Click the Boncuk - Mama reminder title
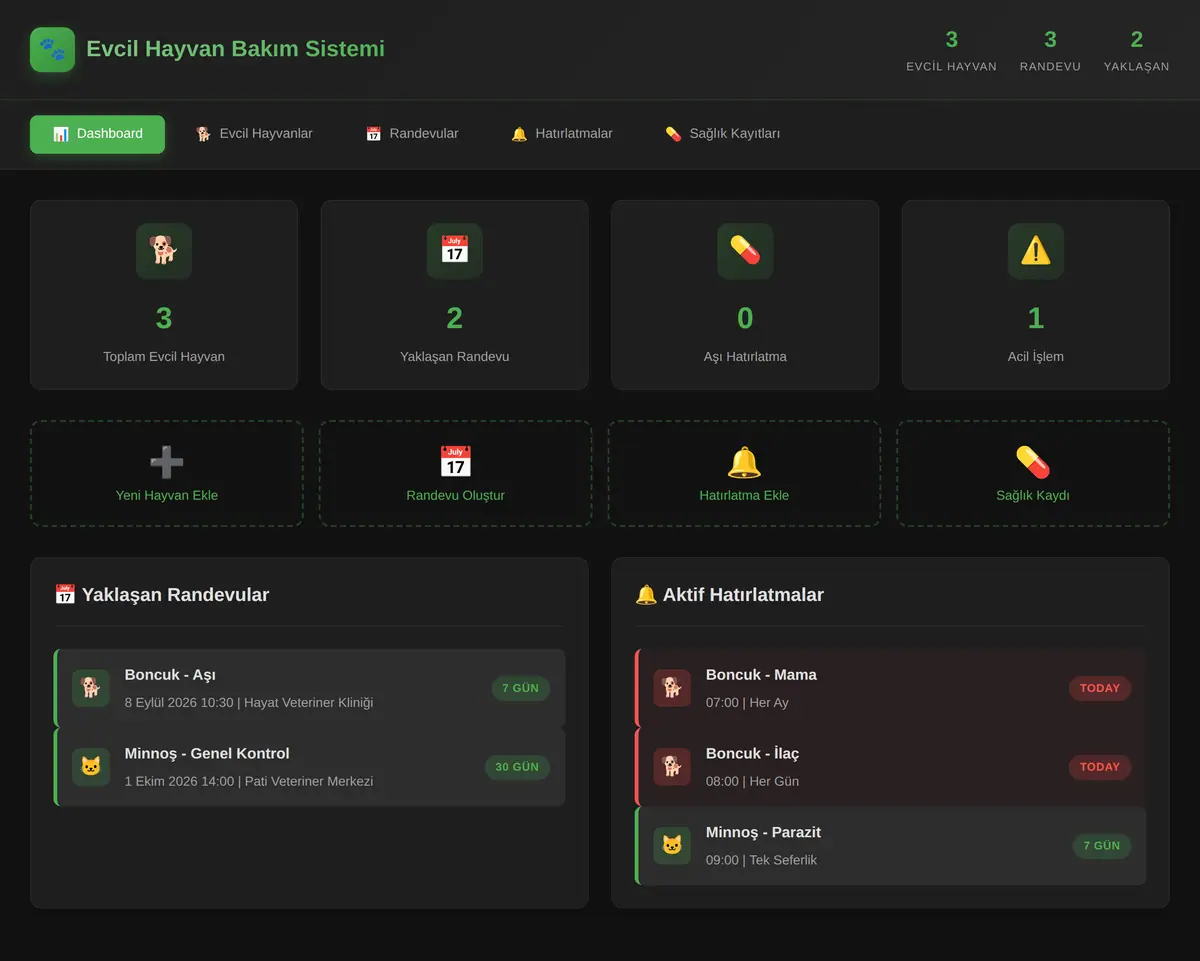 click(761, 675)
